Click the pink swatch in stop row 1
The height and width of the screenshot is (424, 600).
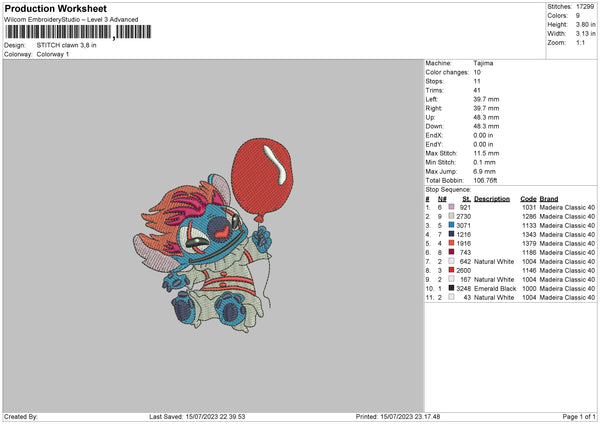click(x=451, y=207)
